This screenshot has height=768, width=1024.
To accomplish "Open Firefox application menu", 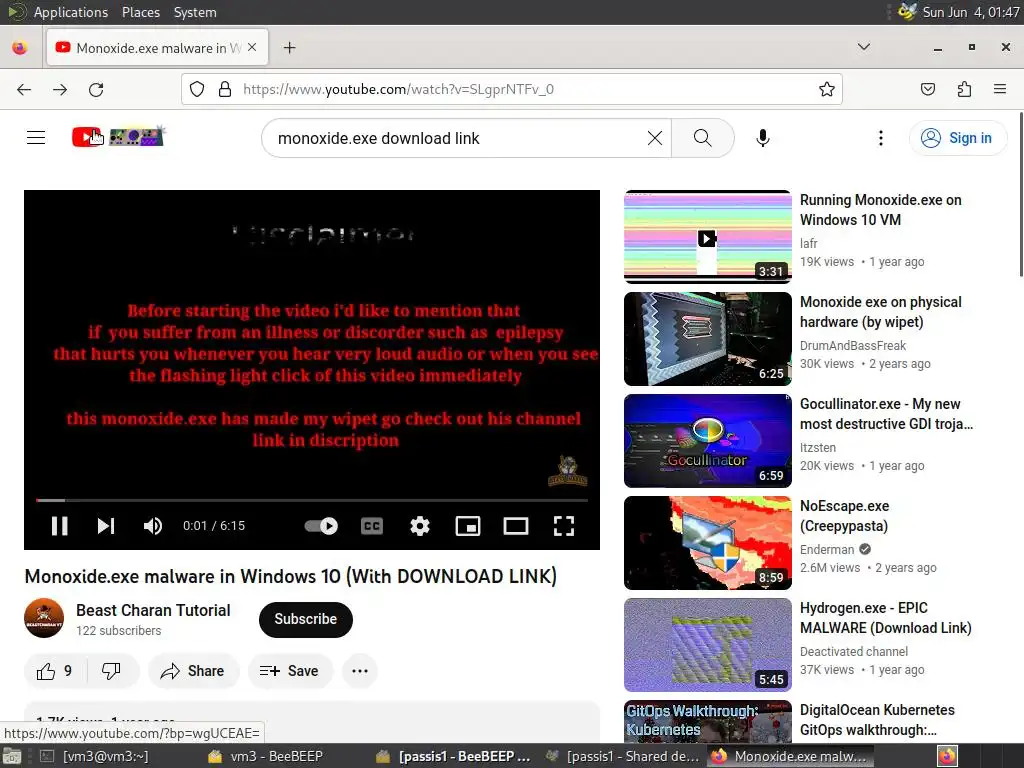I will tap(1000, 89).
